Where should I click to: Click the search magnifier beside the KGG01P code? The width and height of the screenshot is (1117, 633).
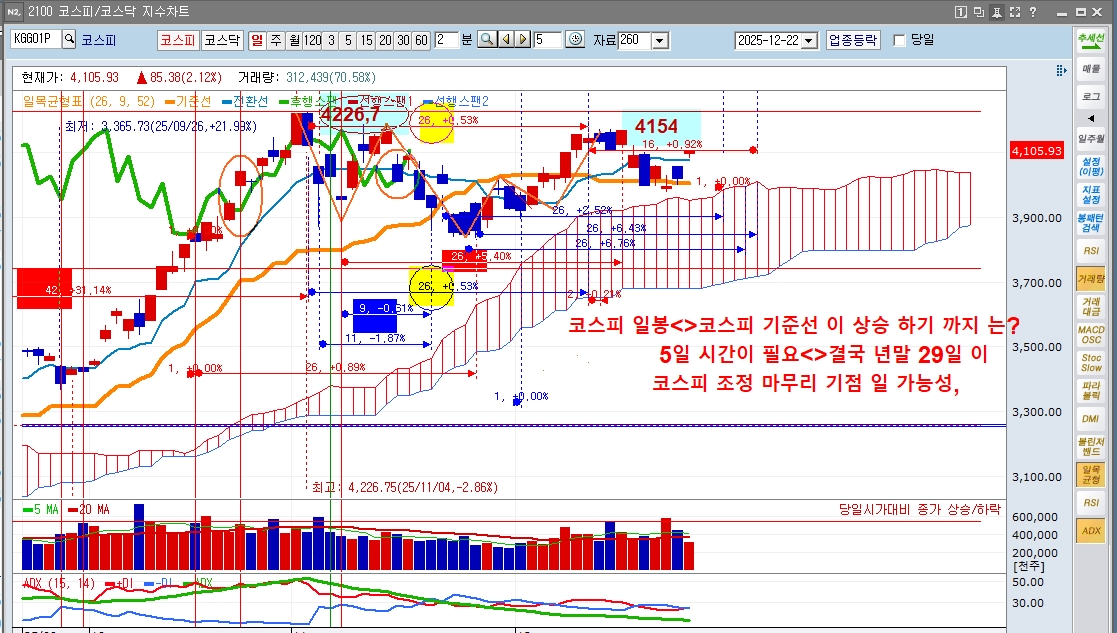coord(69,39)
